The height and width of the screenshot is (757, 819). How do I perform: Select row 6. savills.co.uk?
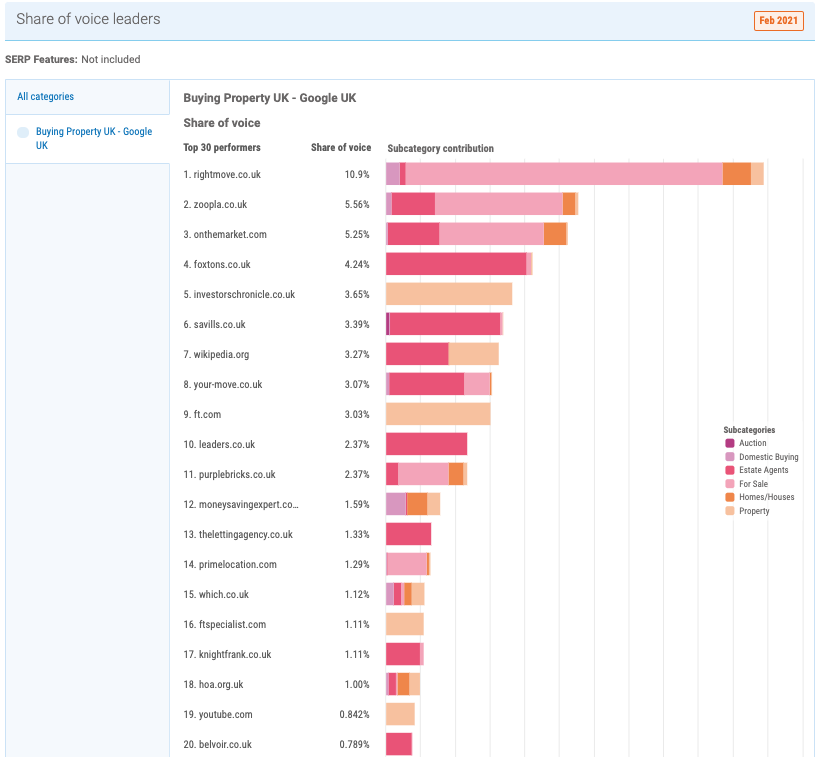click(x=215, y=324)
